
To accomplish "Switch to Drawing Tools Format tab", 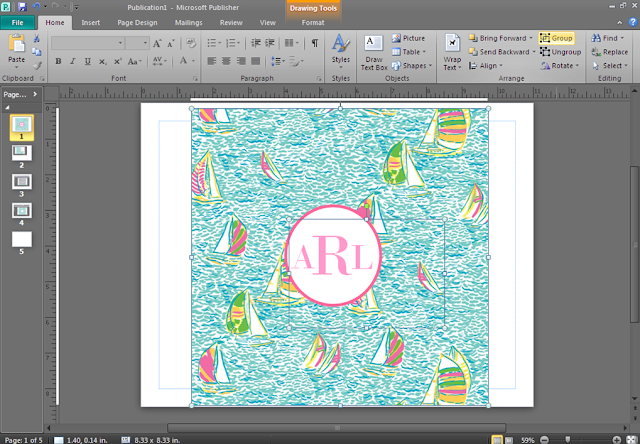I will coord(313,22).
